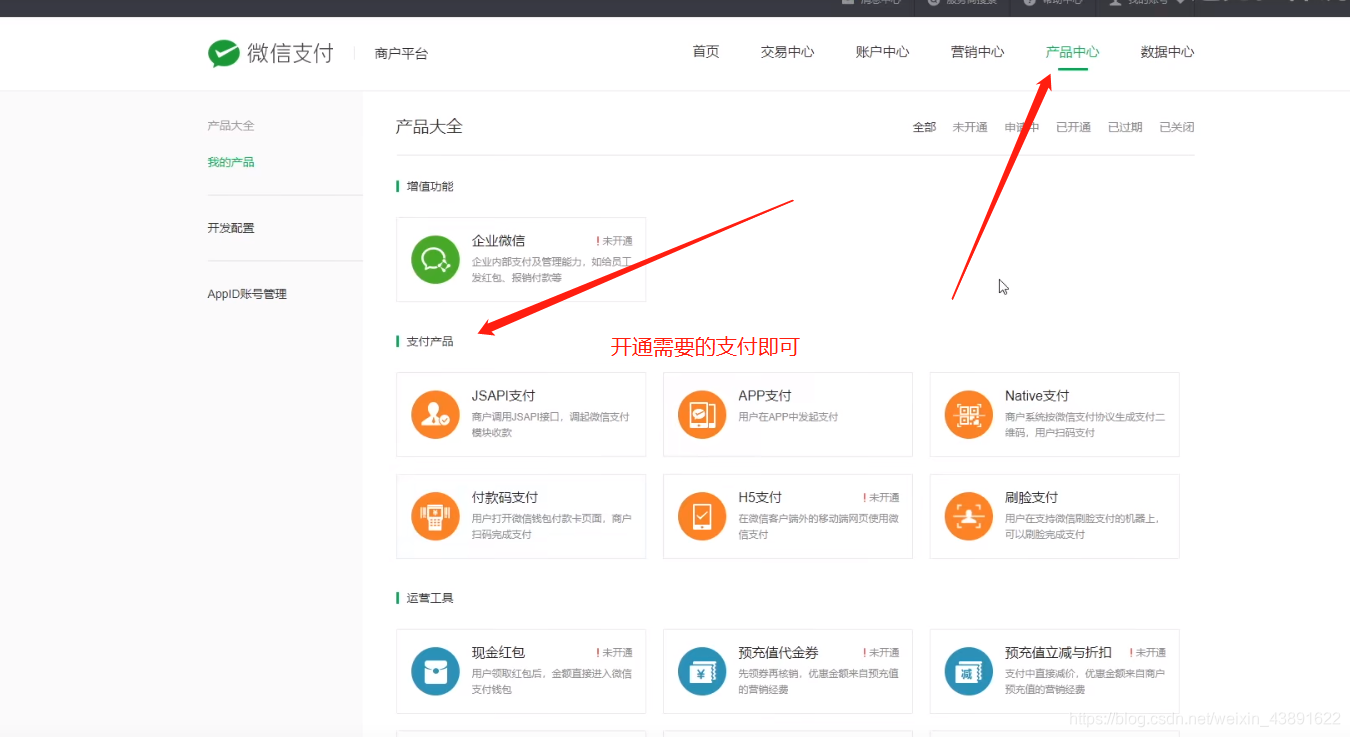1350x737 pixels.
Task: Open the 预充值代金券 title link
Action: (x=778, y=652)
